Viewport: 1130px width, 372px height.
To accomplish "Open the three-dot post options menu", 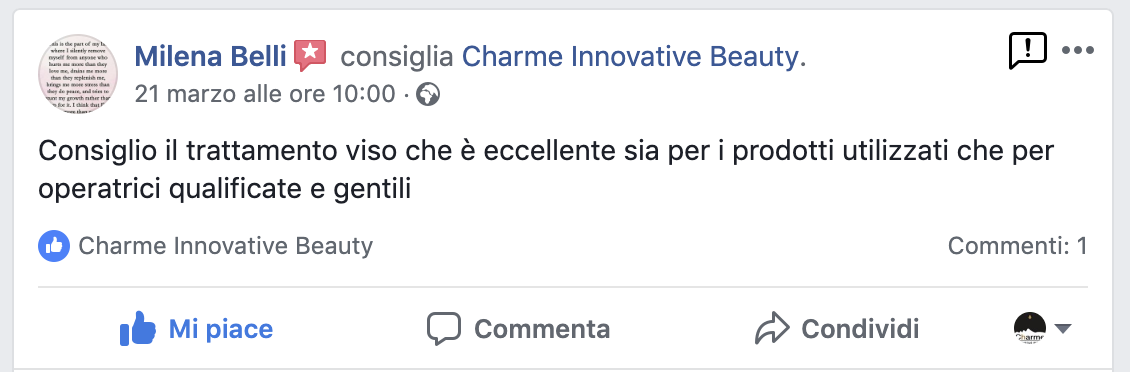I will tap(1078, 50).
